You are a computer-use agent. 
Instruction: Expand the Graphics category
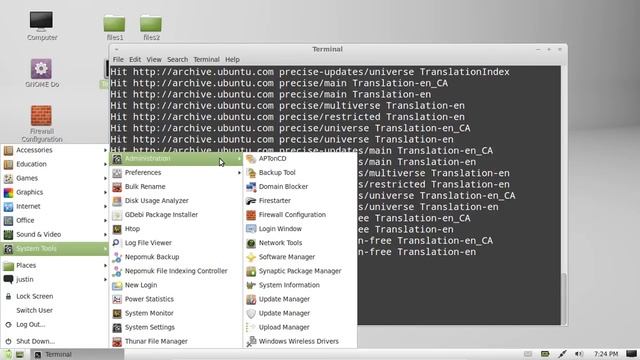click(x=54, y=192)
